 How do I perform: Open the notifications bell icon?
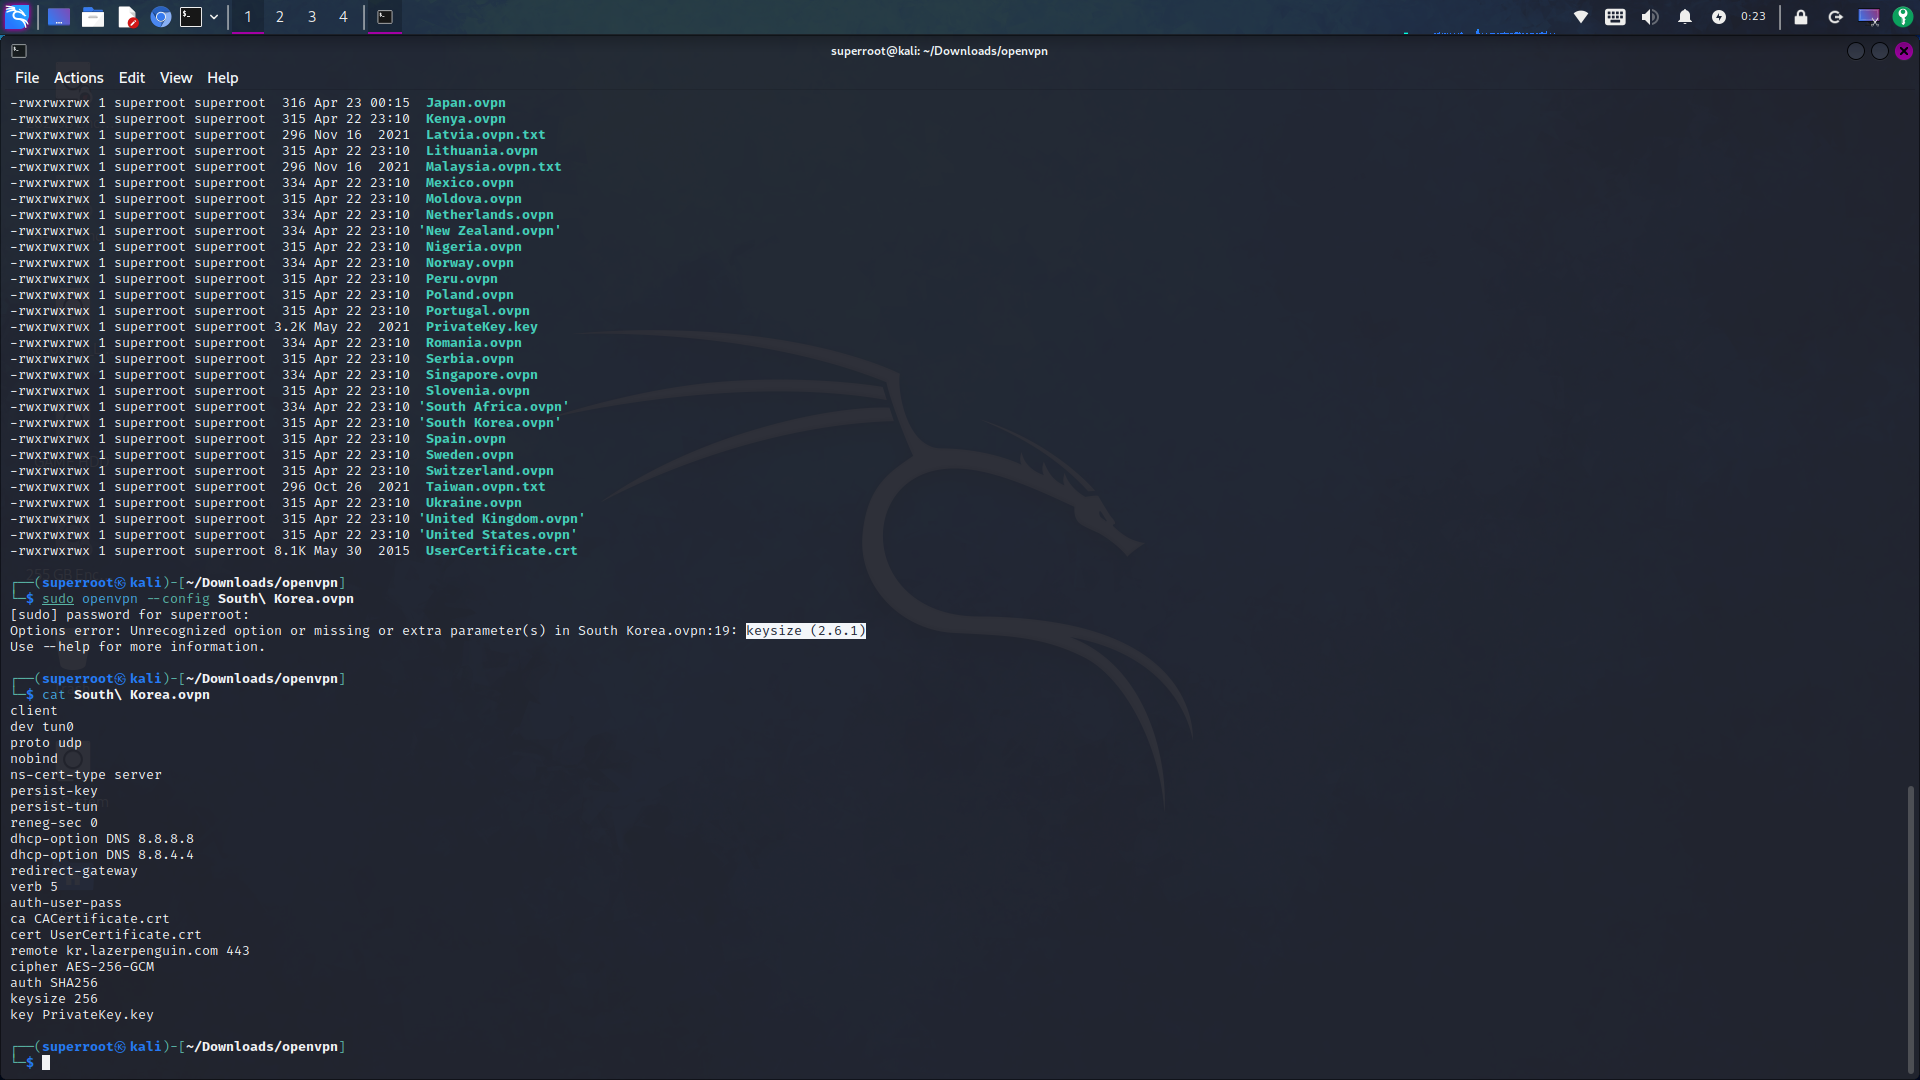coord(1685,17)
